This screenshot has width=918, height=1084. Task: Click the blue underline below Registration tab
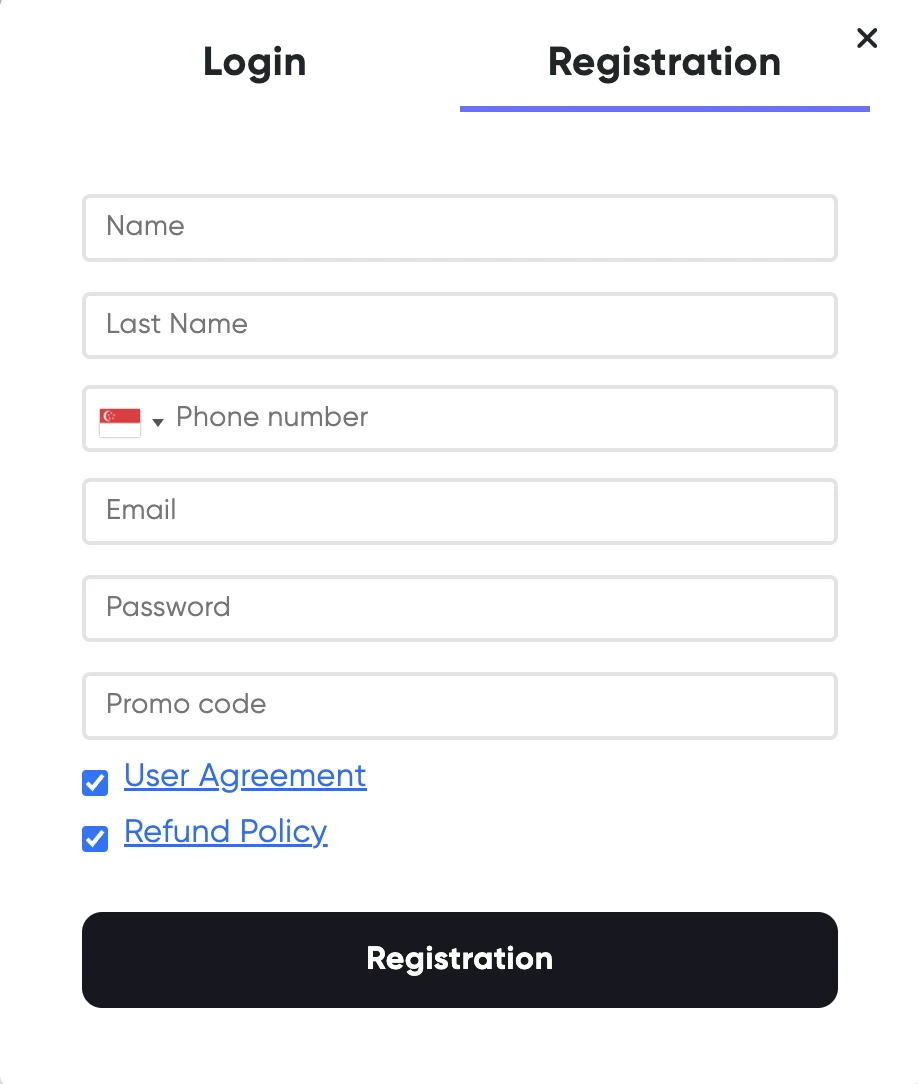664,108
